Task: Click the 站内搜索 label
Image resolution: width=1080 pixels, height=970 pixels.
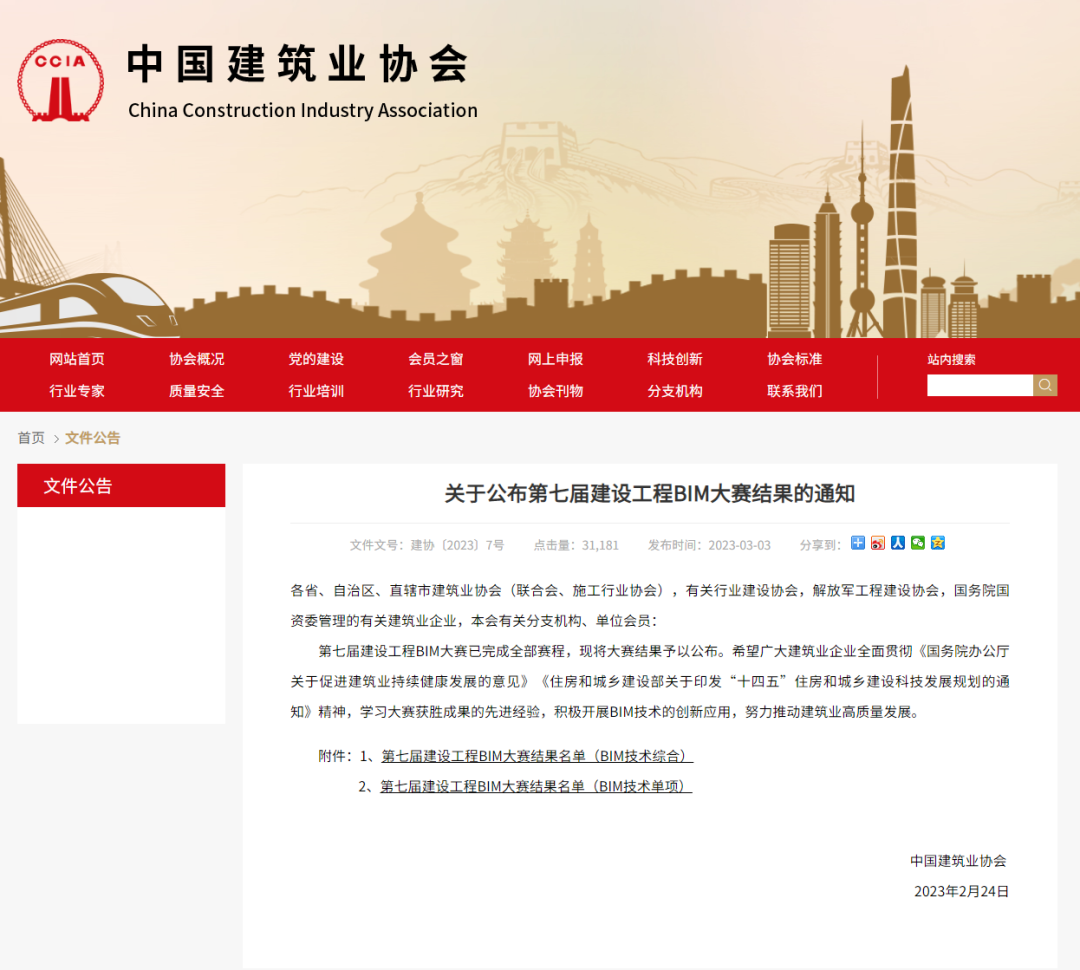Action: [951, 359]
